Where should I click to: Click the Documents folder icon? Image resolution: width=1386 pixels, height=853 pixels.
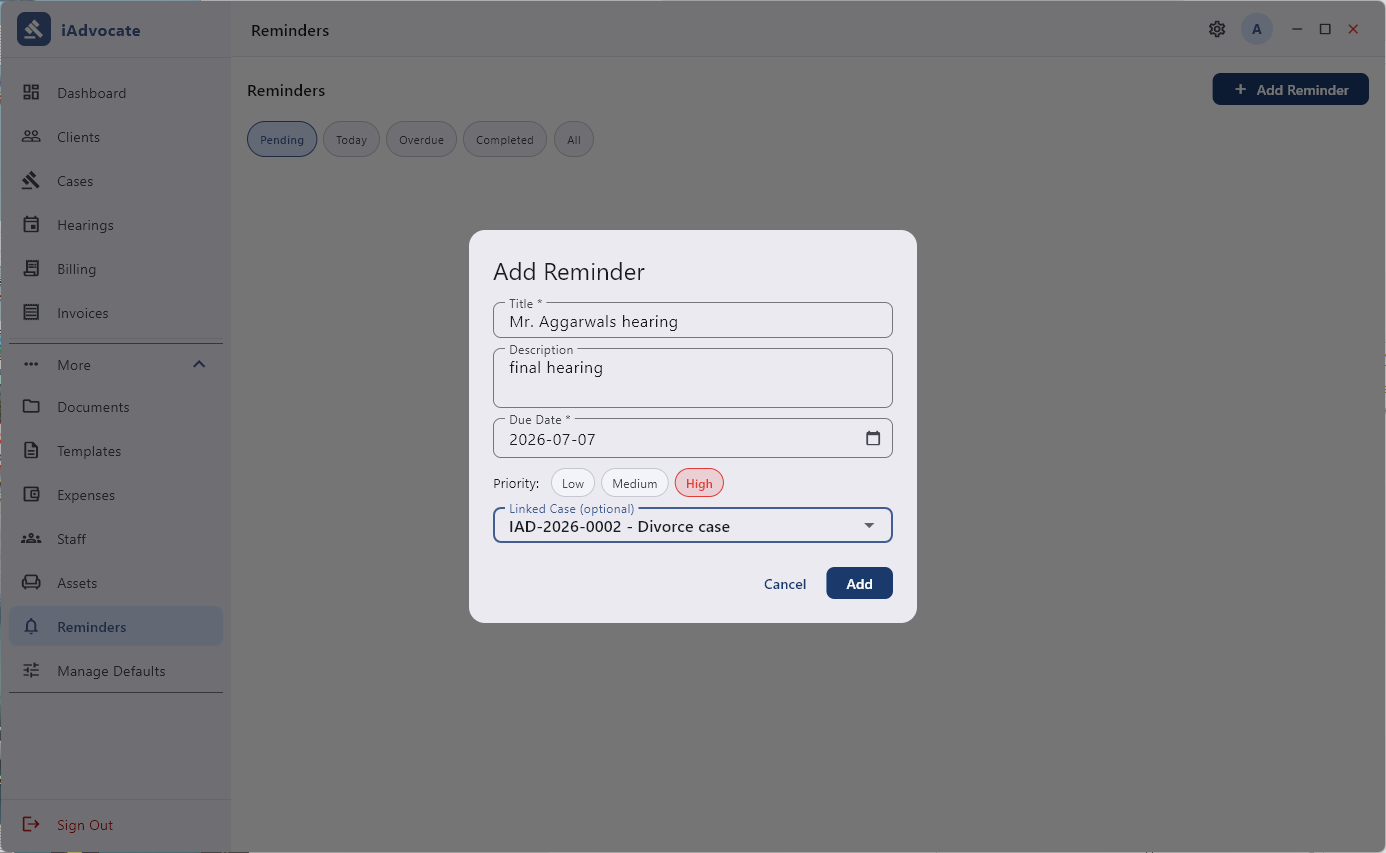[31, 406]
